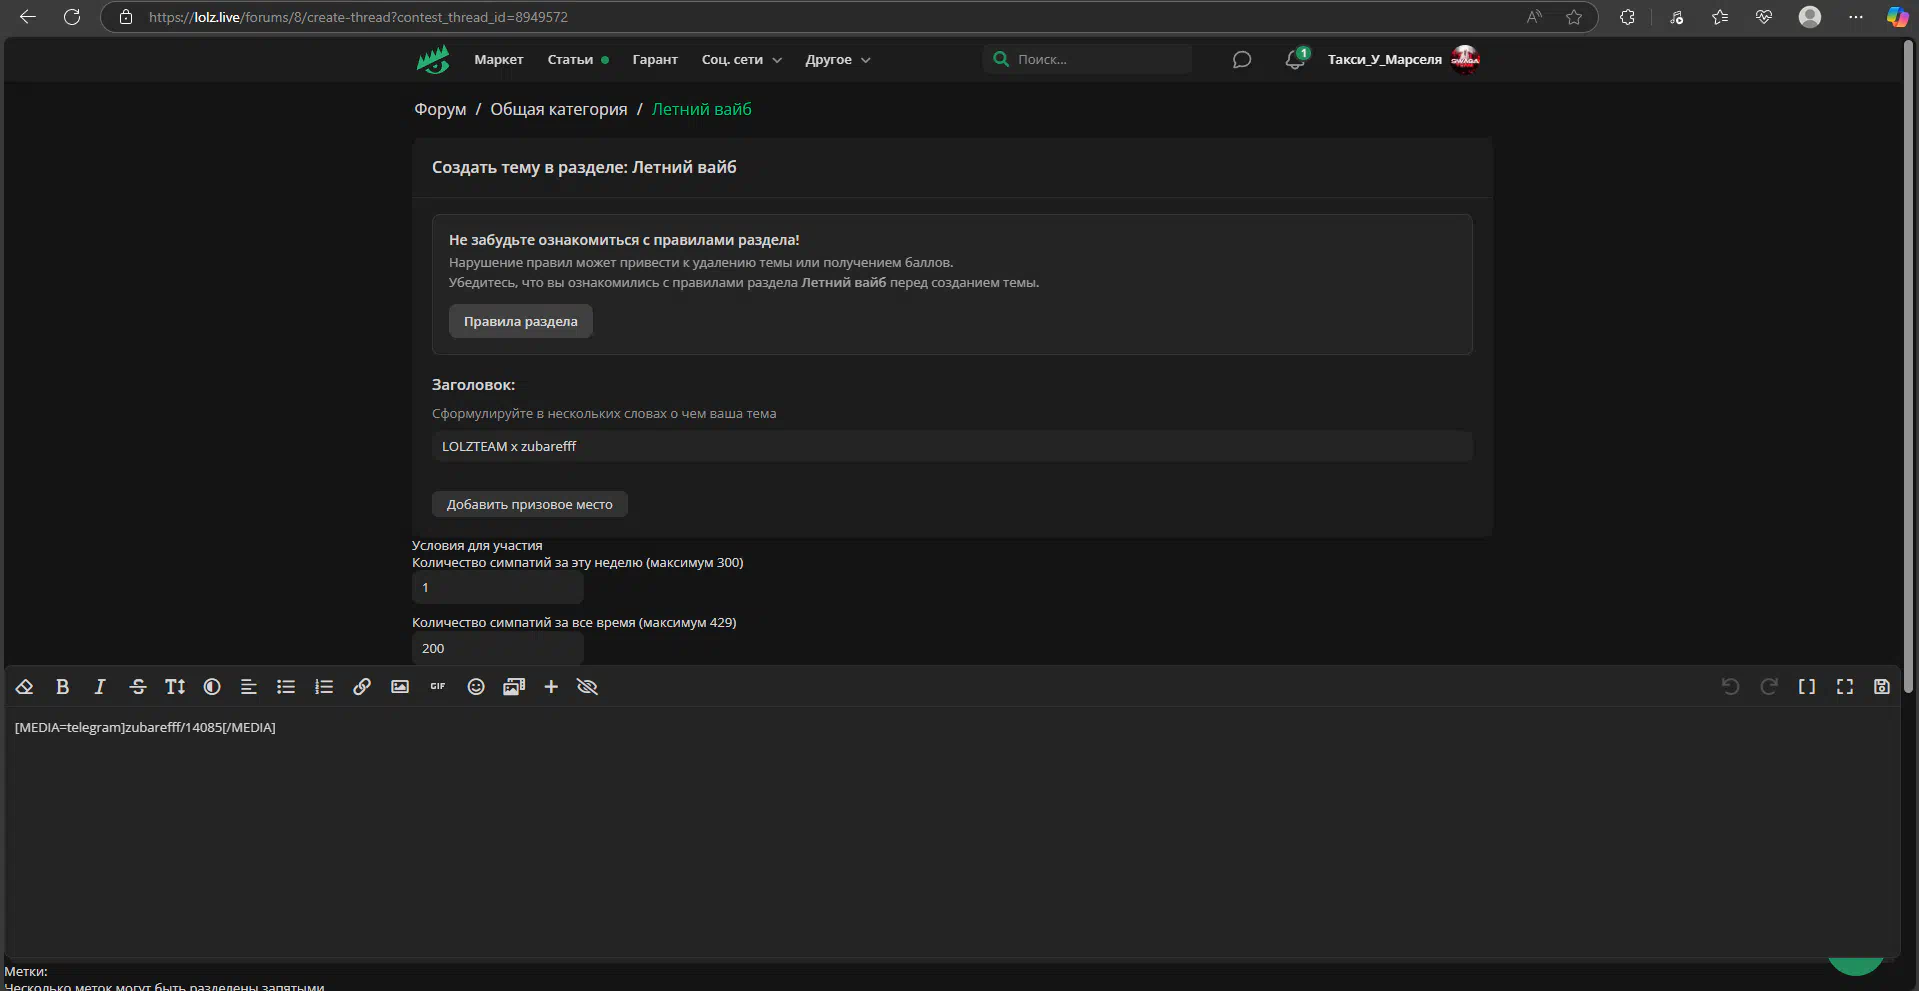Insert an image into post

point(400,687)
